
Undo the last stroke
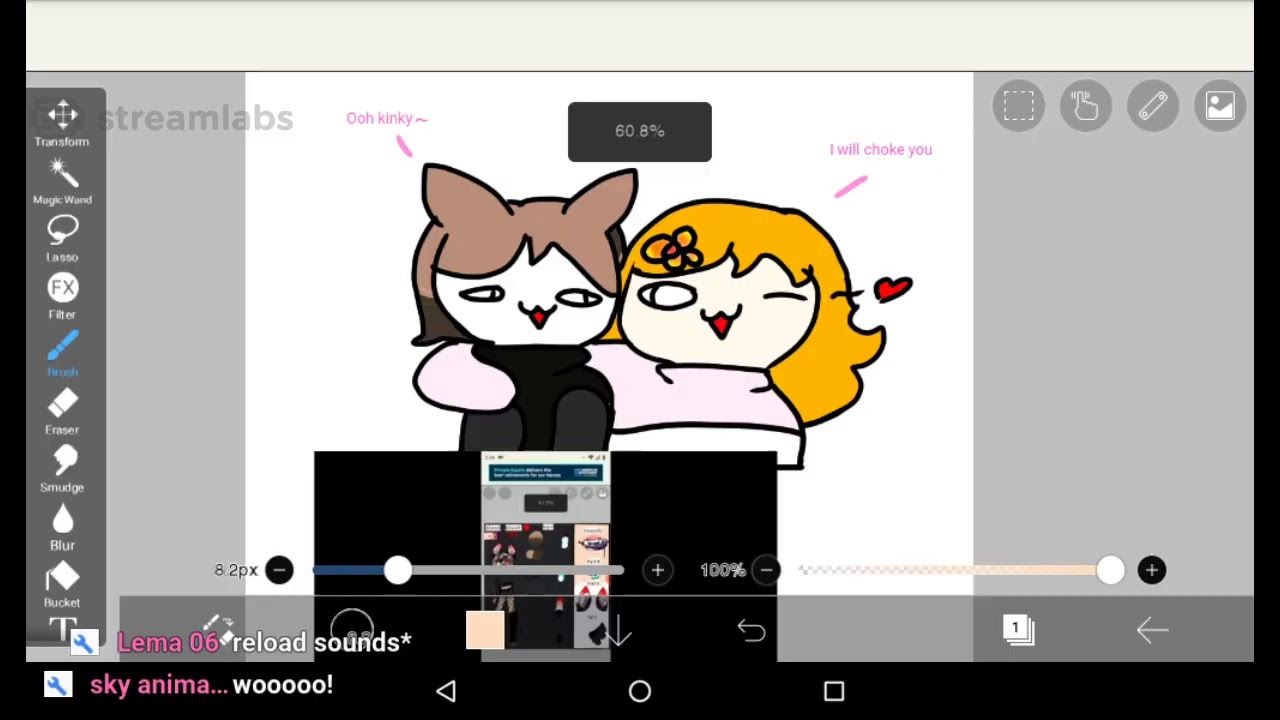(751, 630)
